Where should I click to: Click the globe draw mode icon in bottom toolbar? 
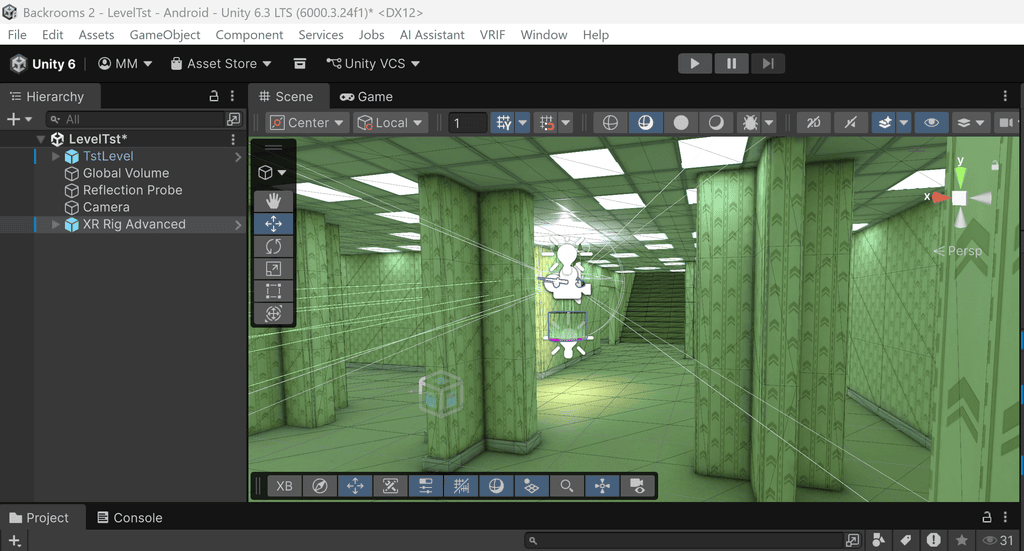pyautogui.click(x=496, y=486)
